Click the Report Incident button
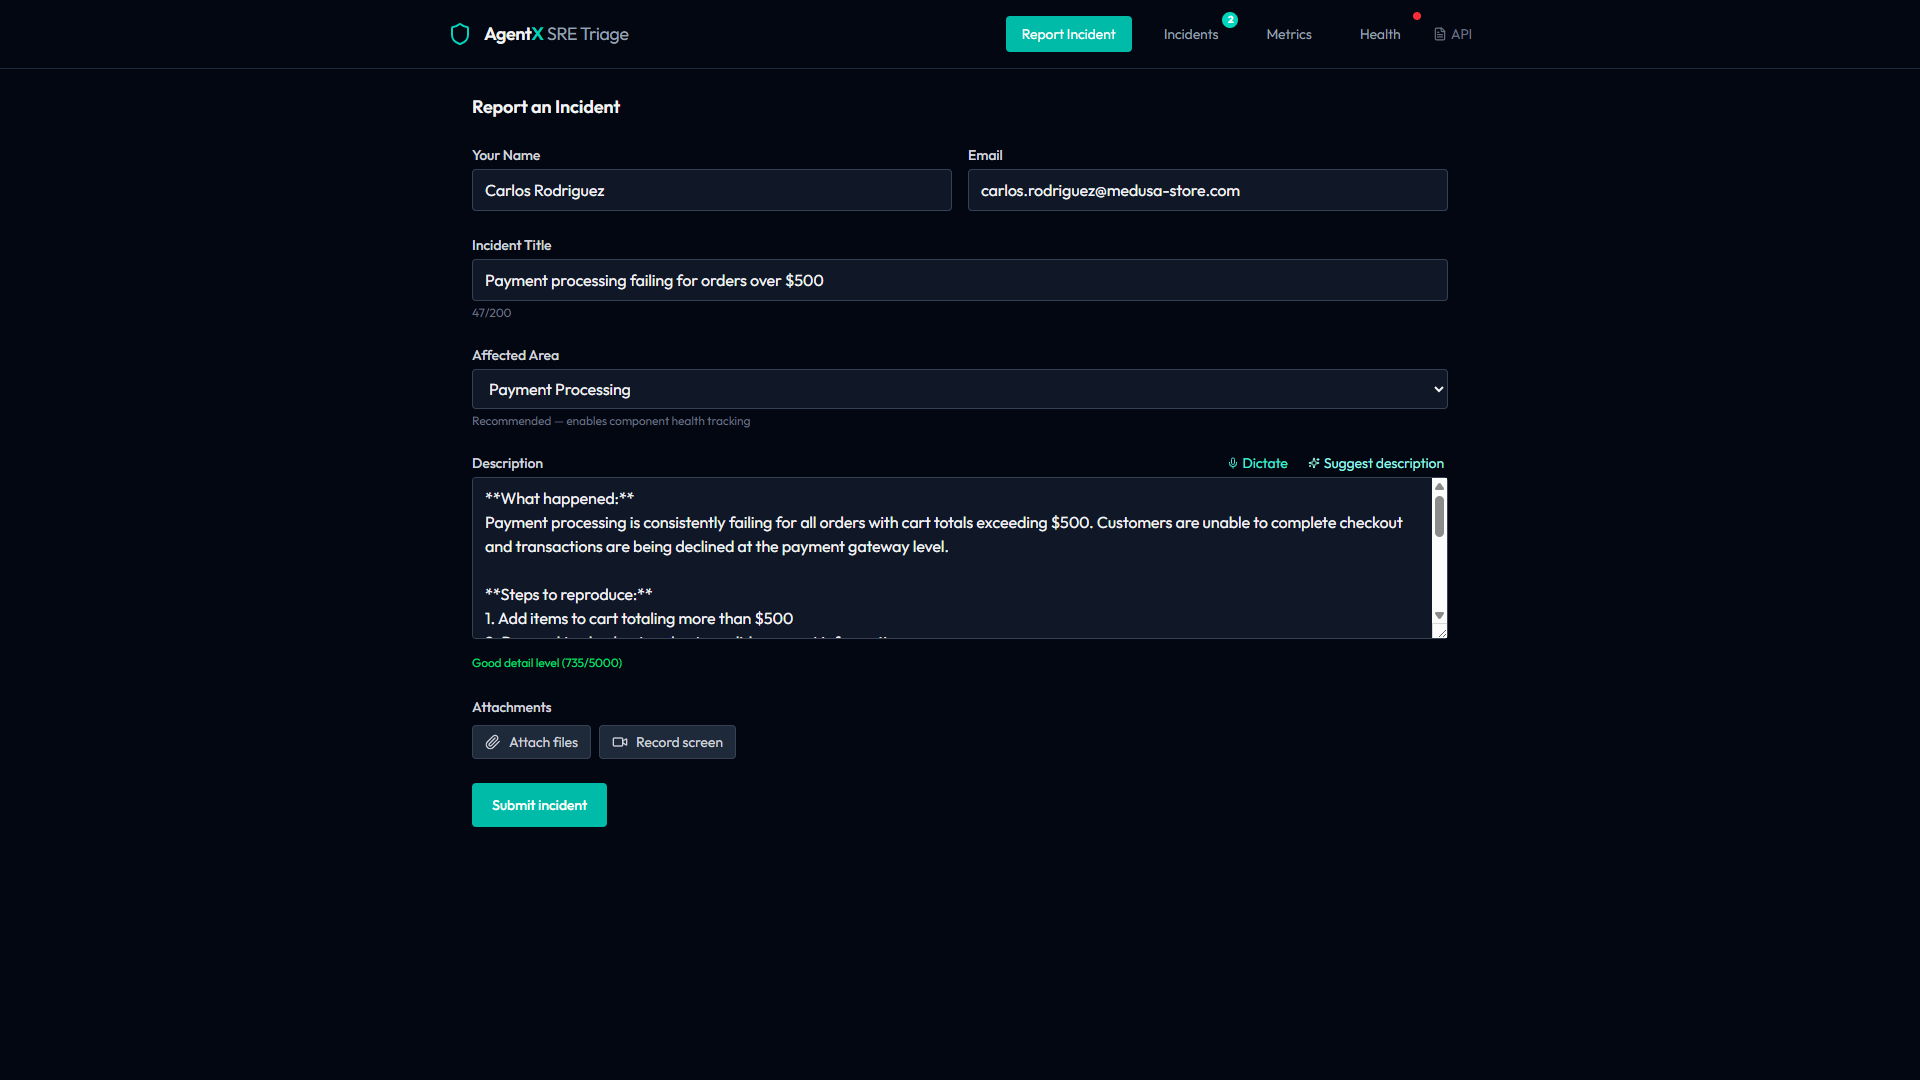 click(1068, 33)
